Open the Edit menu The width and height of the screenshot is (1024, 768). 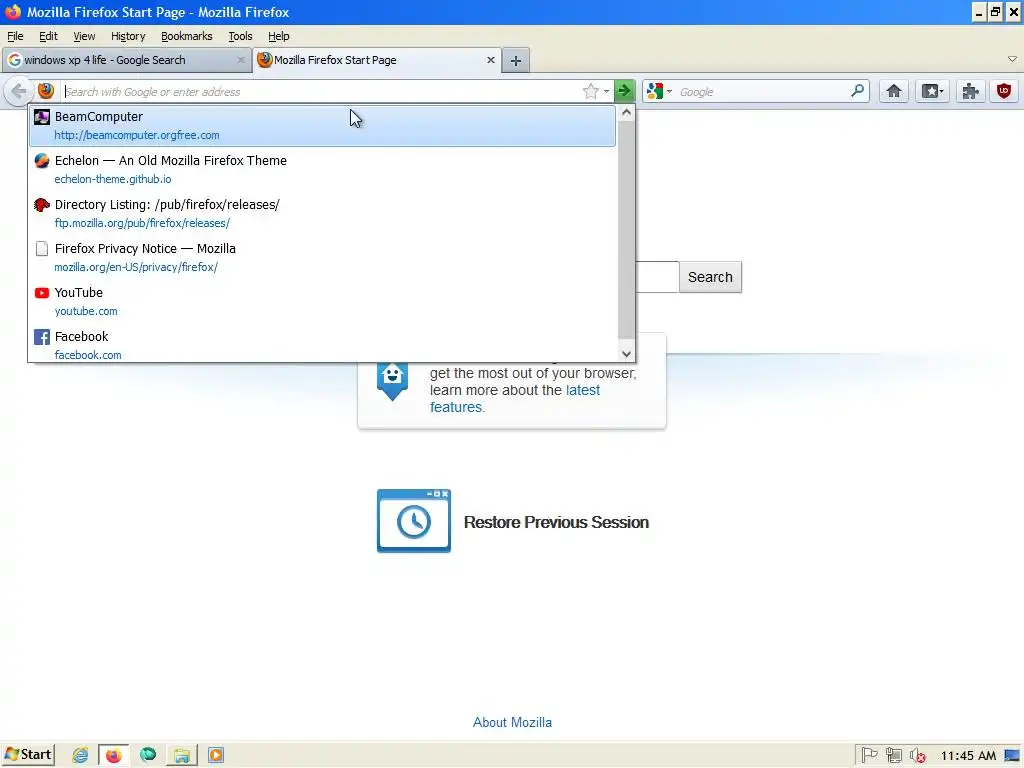pyautogui.click(x=48, y=37)
